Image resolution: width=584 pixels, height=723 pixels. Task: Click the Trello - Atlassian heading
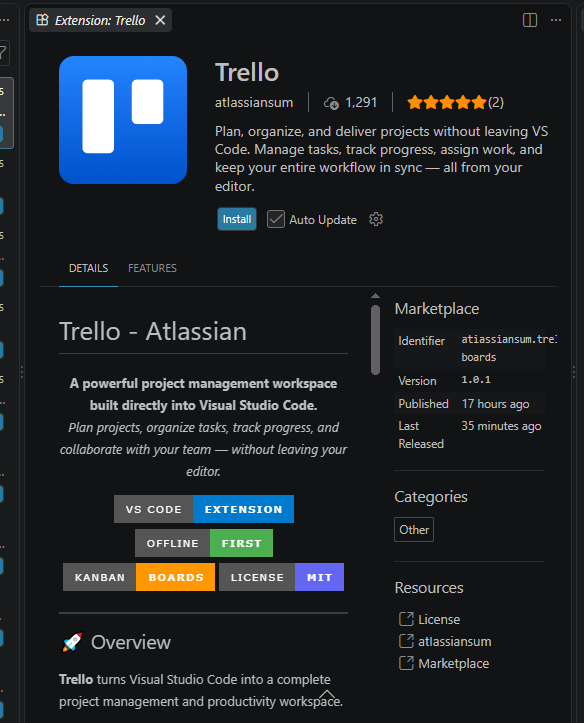pyautogui.click(x=153, y=332)
